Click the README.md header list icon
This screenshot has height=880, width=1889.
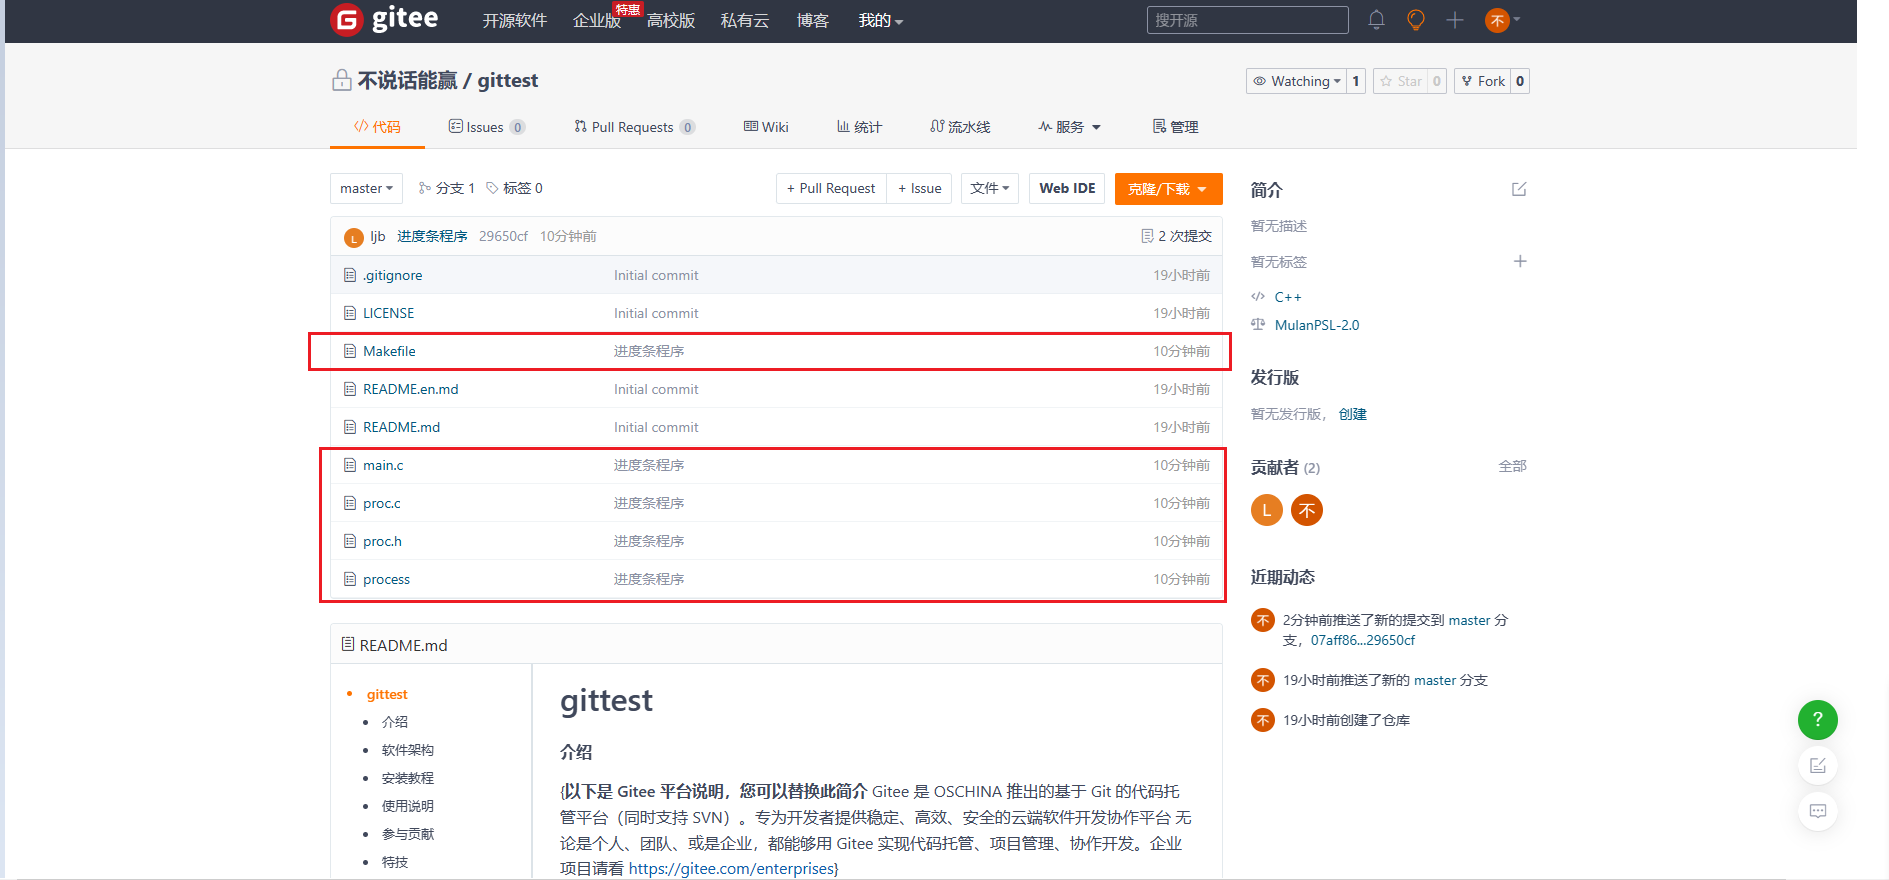348,644
